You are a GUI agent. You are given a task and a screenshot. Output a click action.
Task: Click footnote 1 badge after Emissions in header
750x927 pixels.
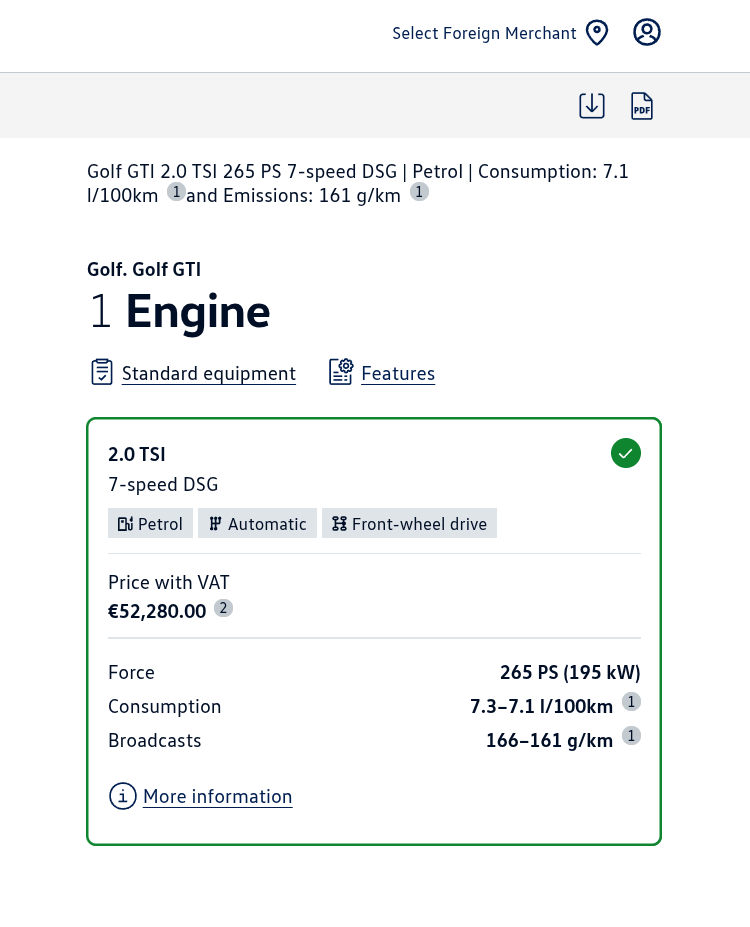pos(419,191)
